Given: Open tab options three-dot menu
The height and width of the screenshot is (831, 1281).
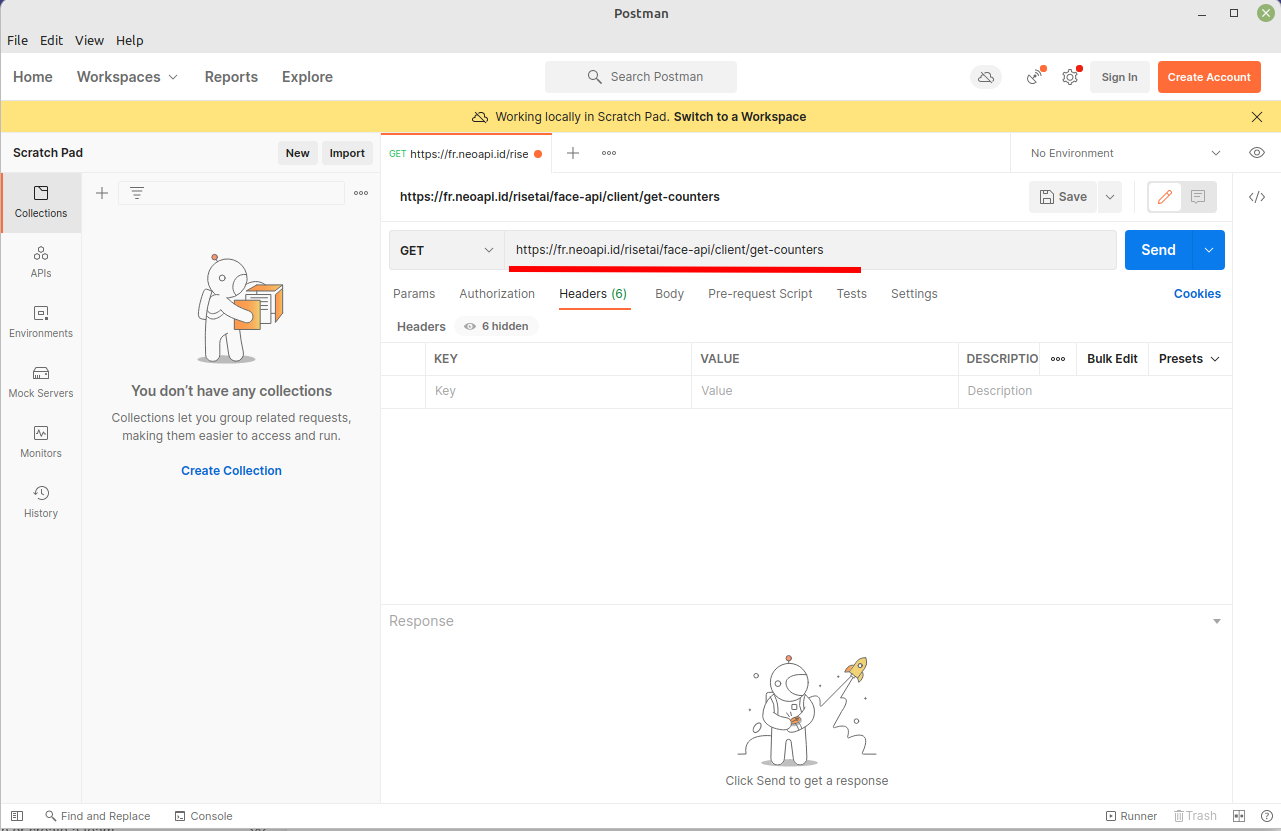Looking at the screenshot, I should [609, 153].
